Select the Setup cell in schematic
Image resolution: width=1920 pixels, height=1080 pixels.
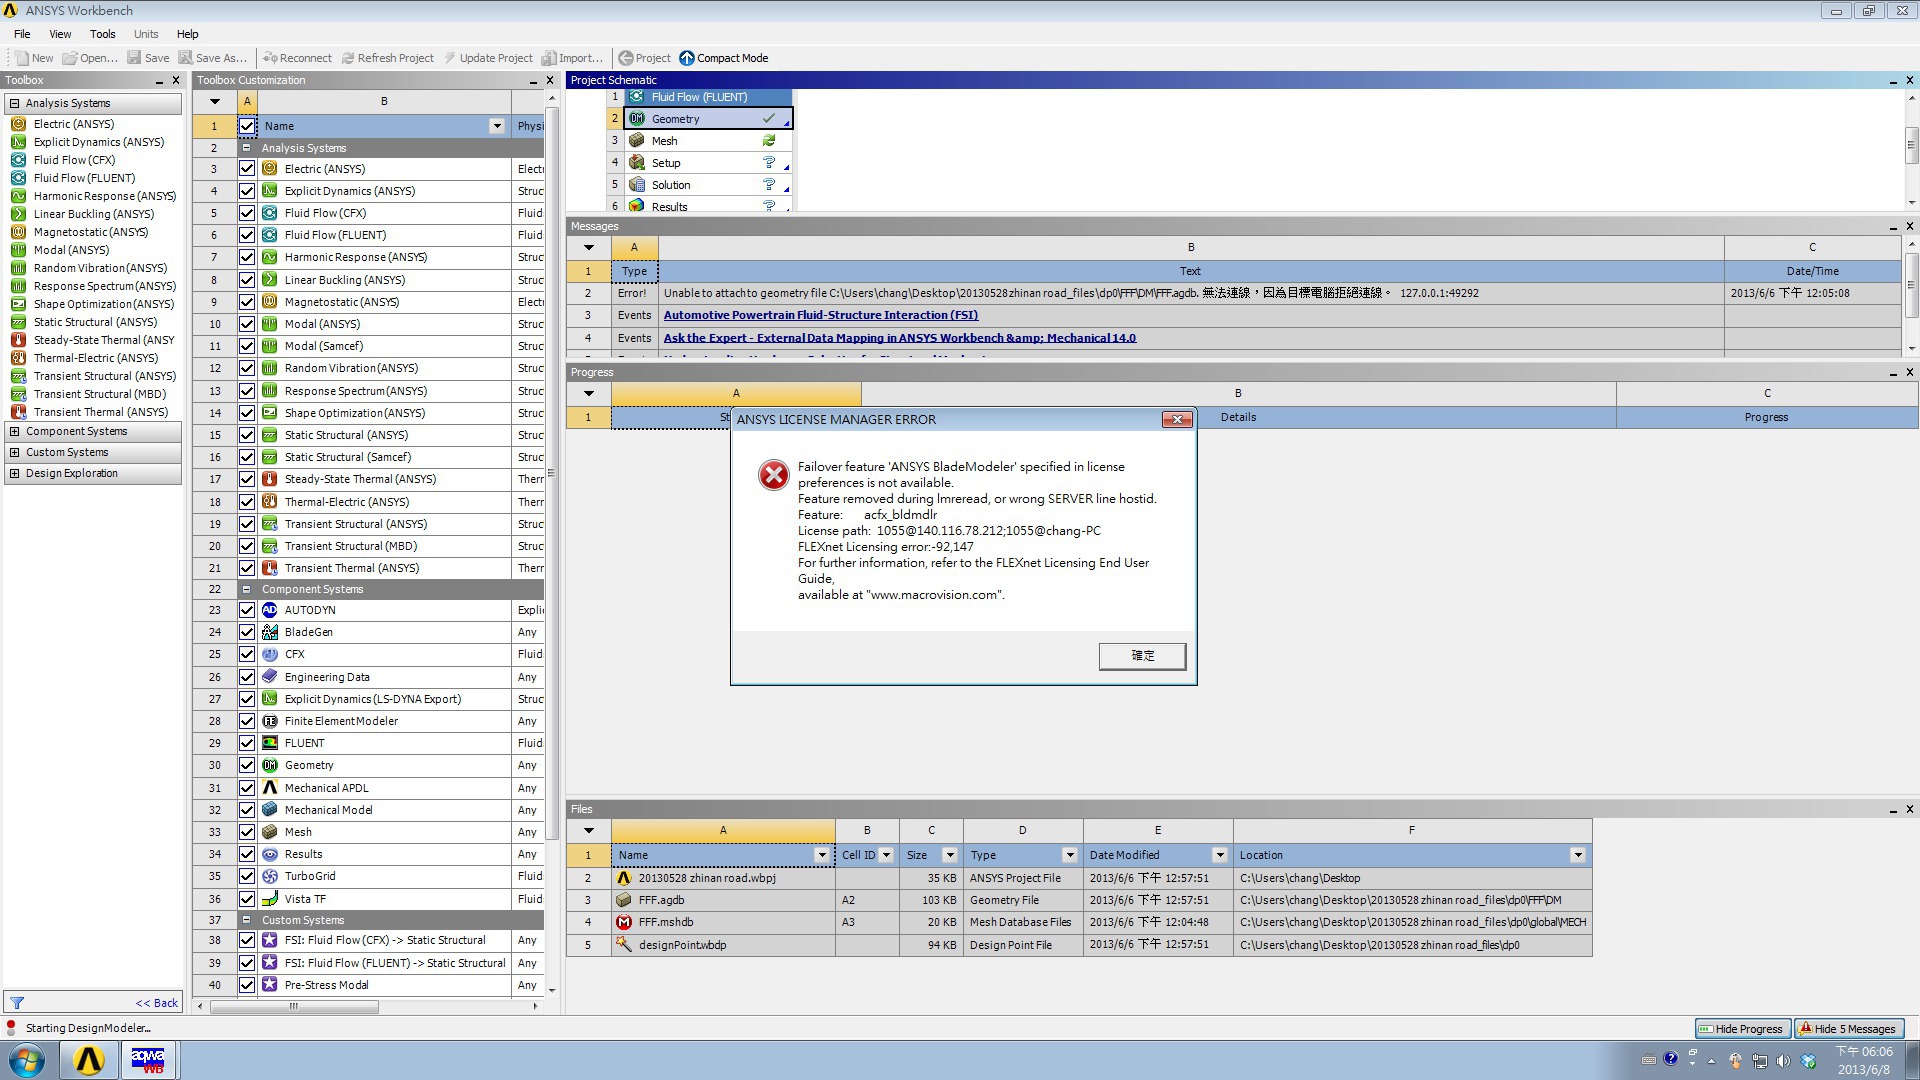pyautogui.click(x=666, y=163)
